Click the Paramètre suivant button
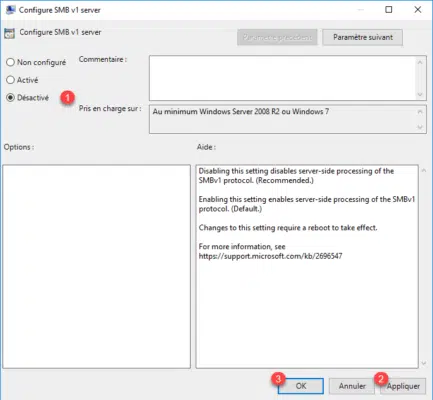 tap(363, 37)
